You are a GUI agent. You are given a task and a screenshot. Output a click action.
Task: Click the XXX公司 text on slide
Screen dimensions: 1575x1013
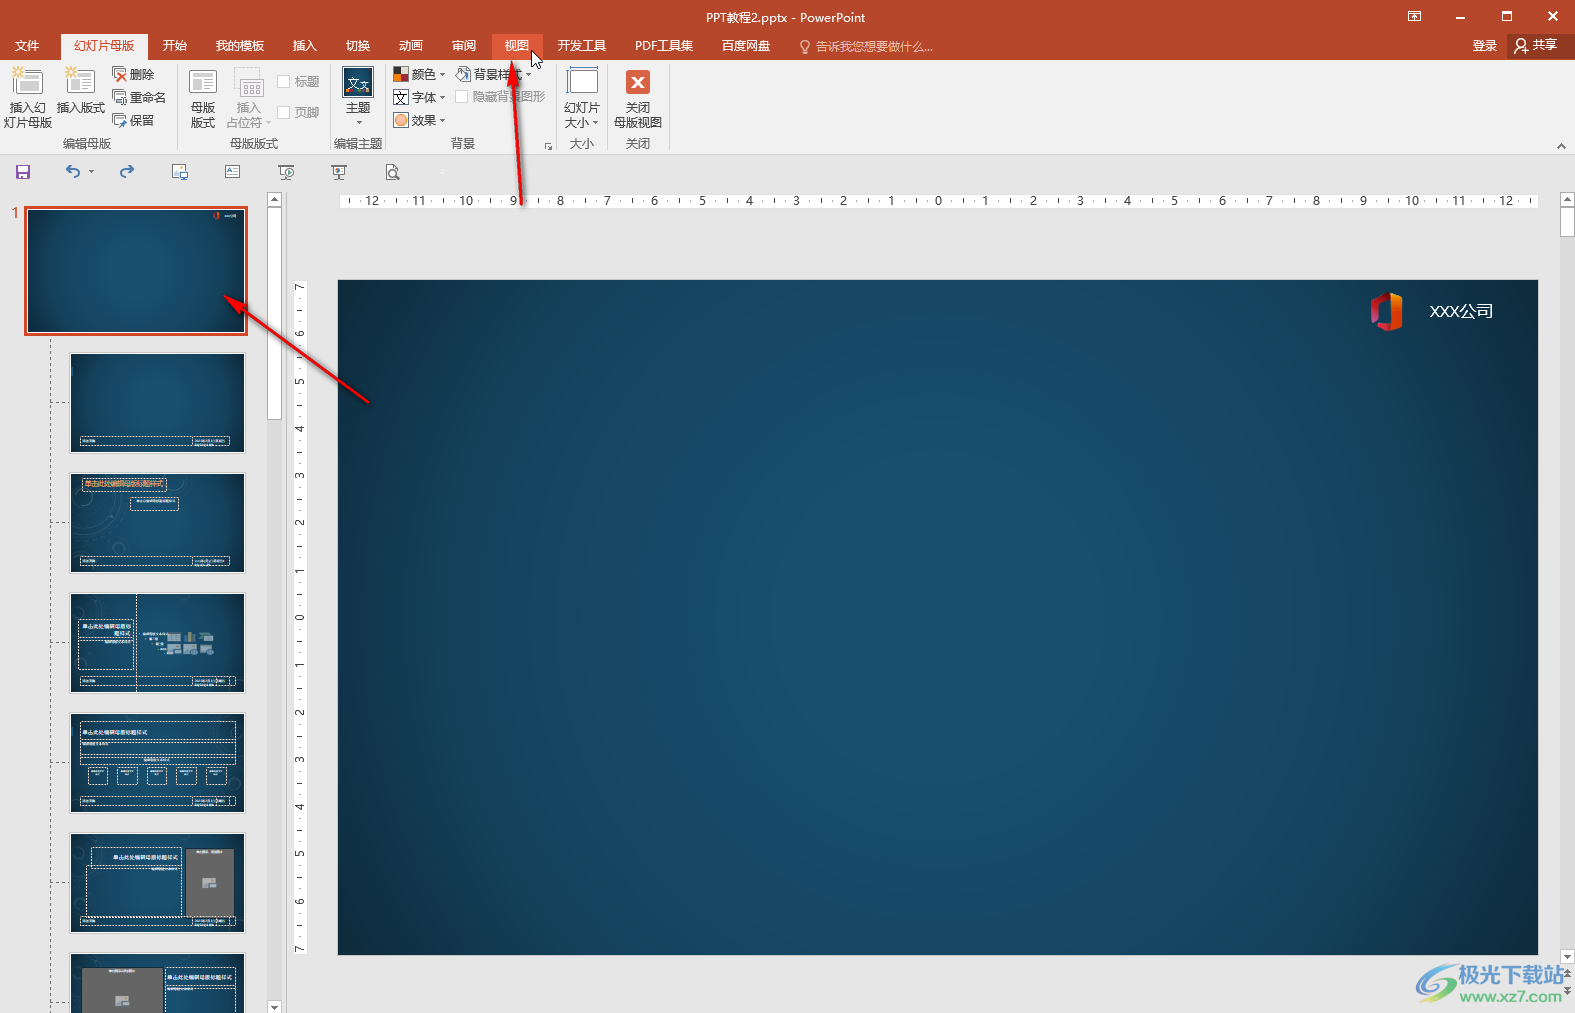point(1461,311)
